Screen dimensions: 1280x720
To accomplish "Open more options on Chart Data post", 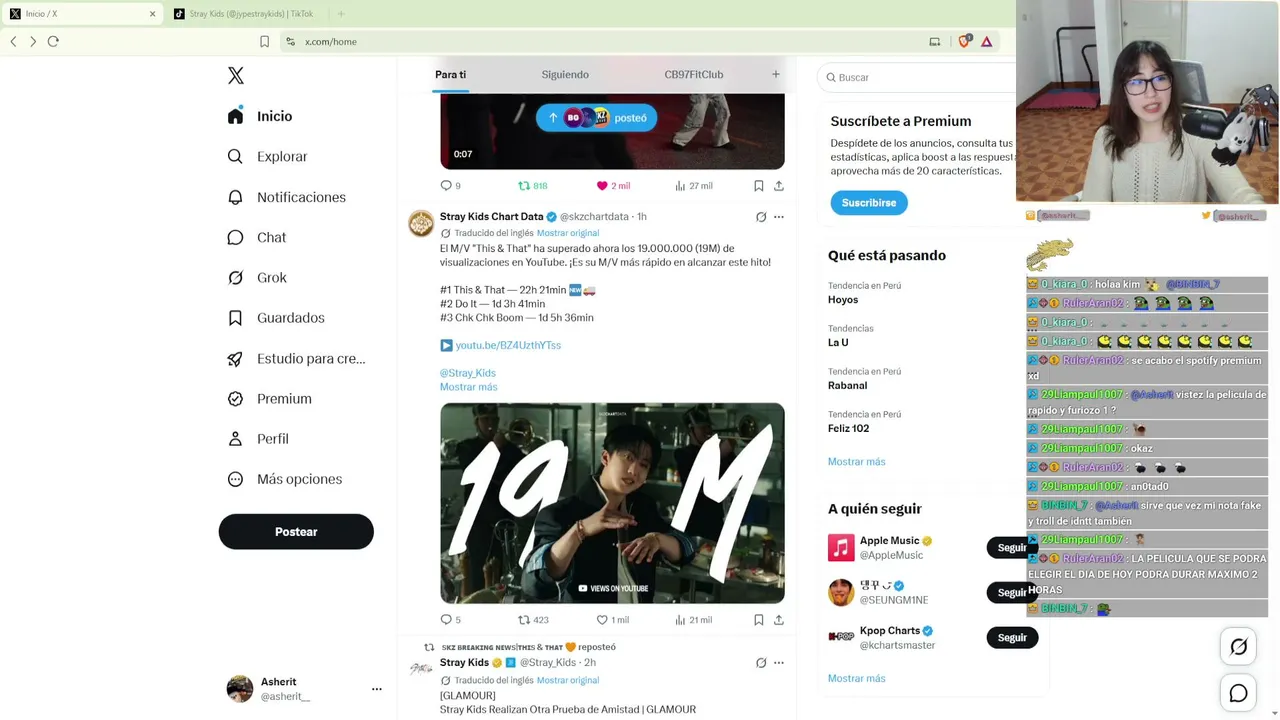I will tap(779, 217).
